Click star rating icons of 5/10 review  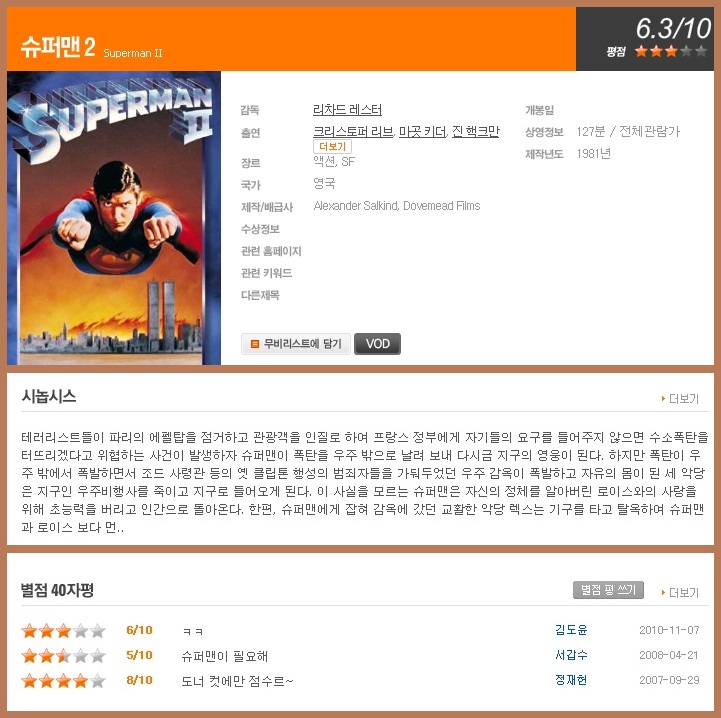pos(63,655)
